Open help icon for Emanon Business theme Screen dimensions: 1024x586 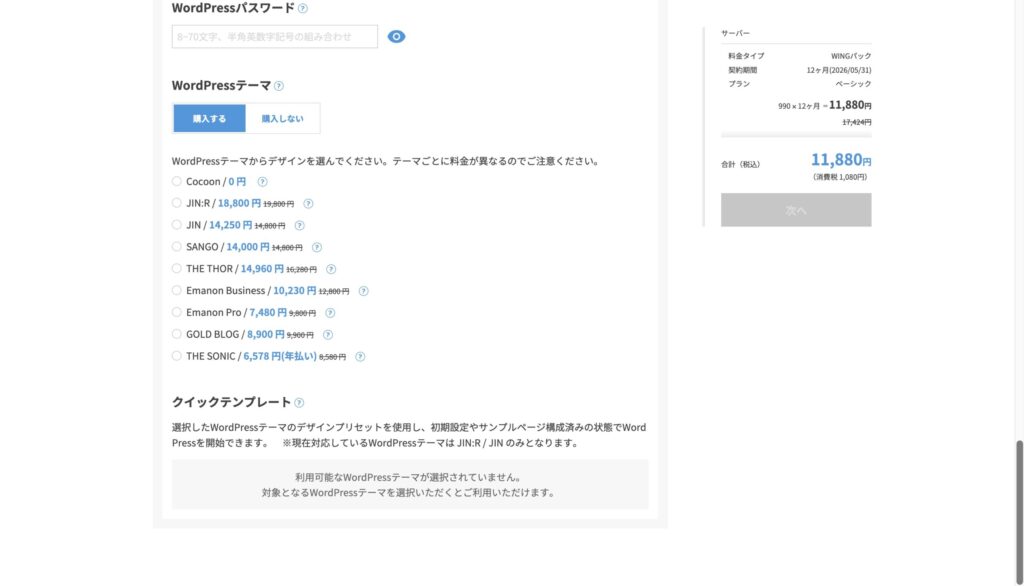[364, 291]
